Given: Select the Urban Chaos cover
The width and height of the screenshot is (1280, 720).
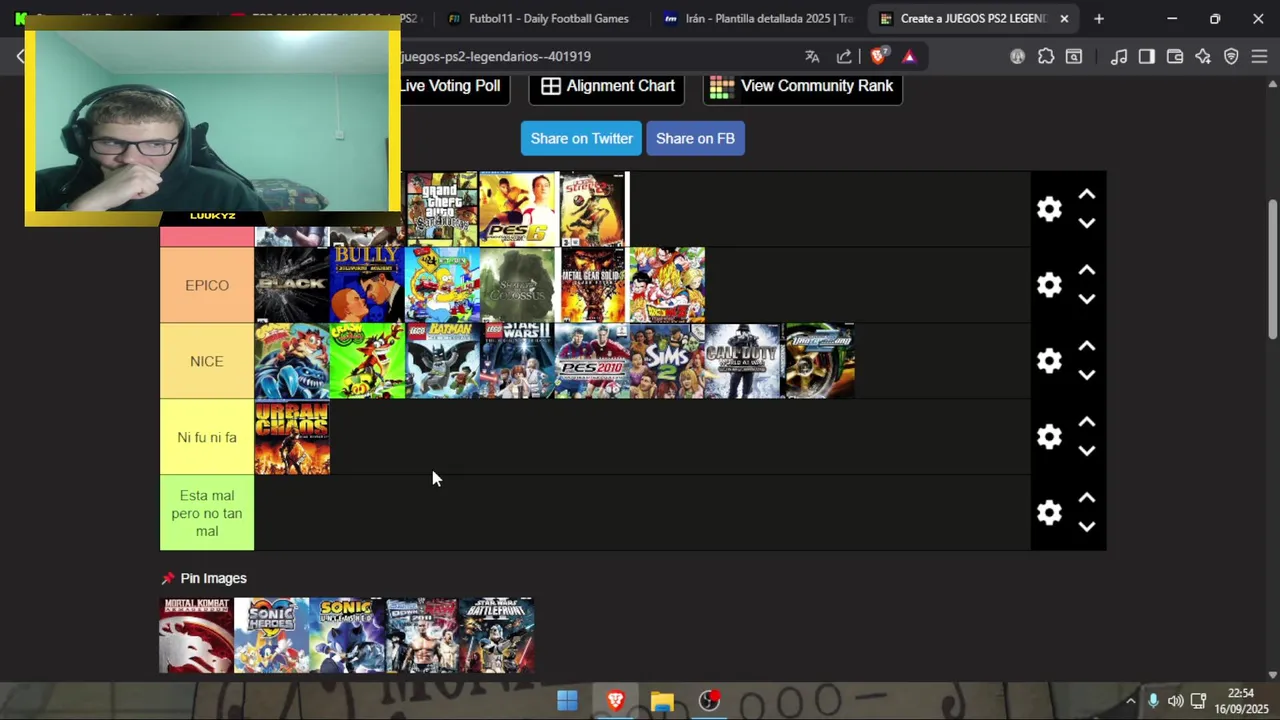Looking at the screenshot, I should (x=292, y=437).
